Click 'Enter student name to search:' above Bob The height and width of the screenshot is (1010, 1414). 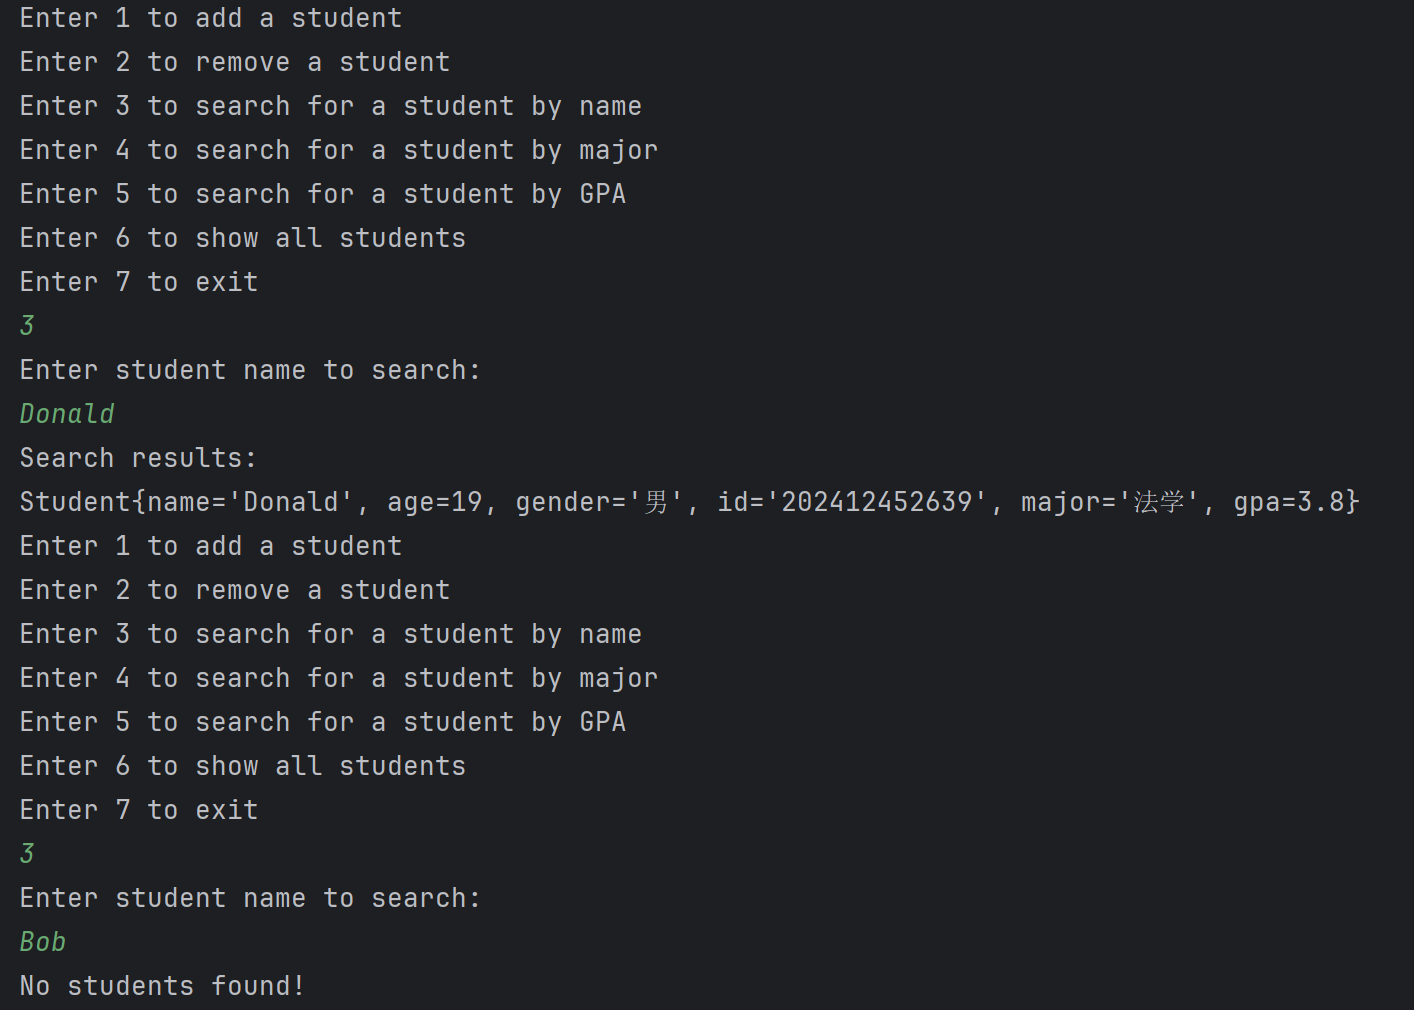tap(250, 898)
